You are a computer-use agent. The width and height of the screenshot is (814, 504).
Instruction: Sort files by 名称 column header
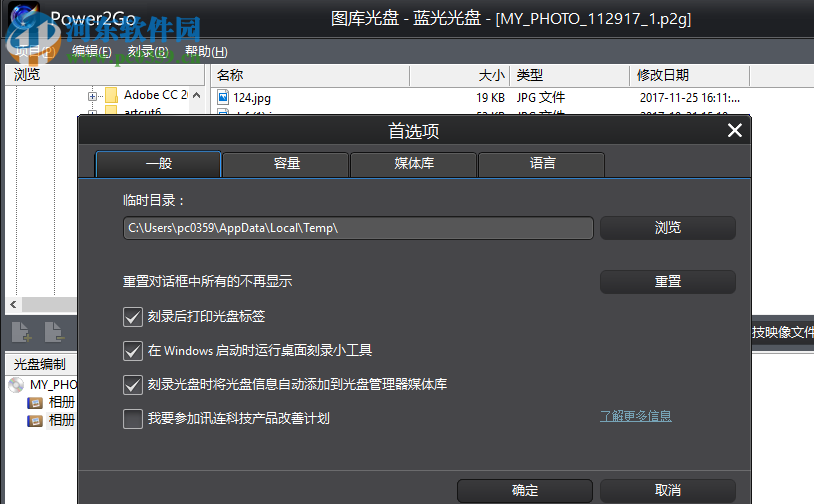pyautogui.click(x=310, y=75)
